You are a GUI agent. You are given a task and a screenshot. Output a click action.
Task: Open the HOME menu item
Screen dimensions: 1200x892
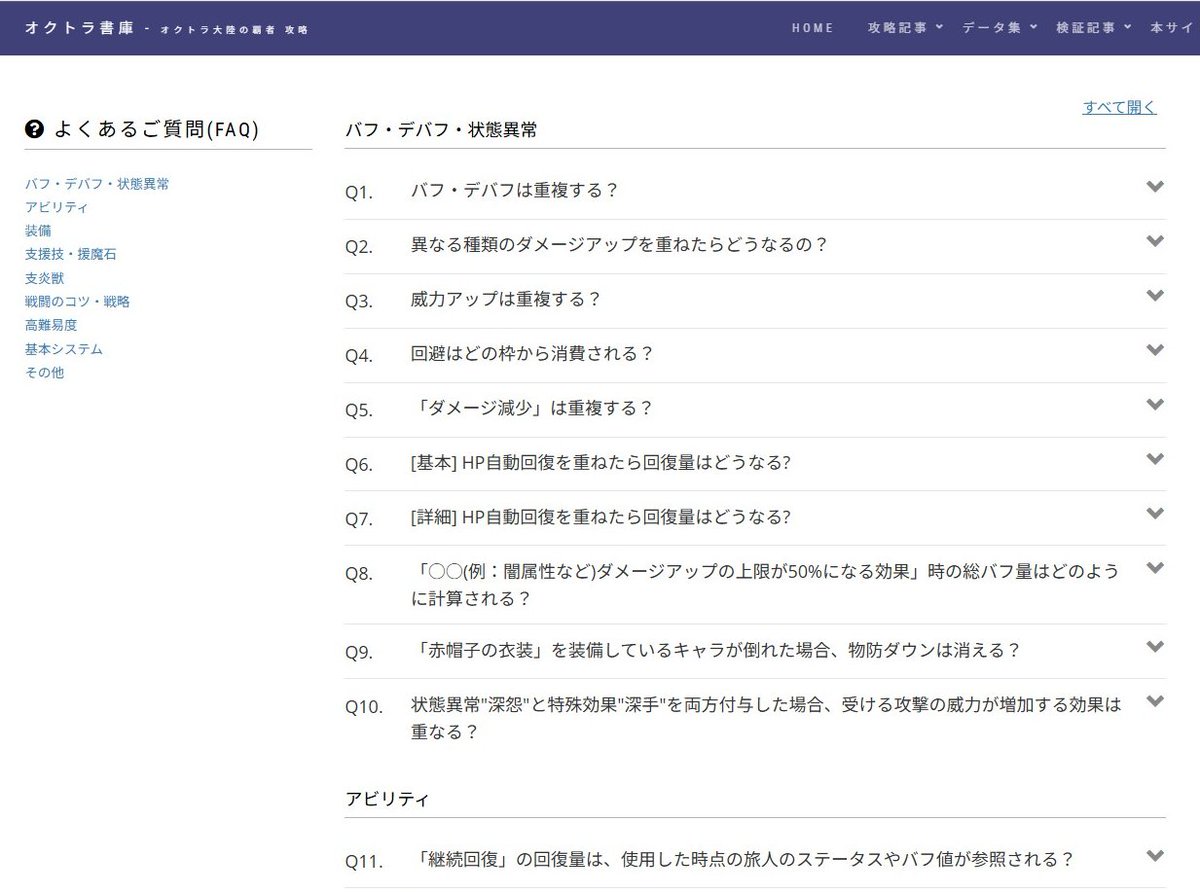pyautogui.click(x=813, y=28)
